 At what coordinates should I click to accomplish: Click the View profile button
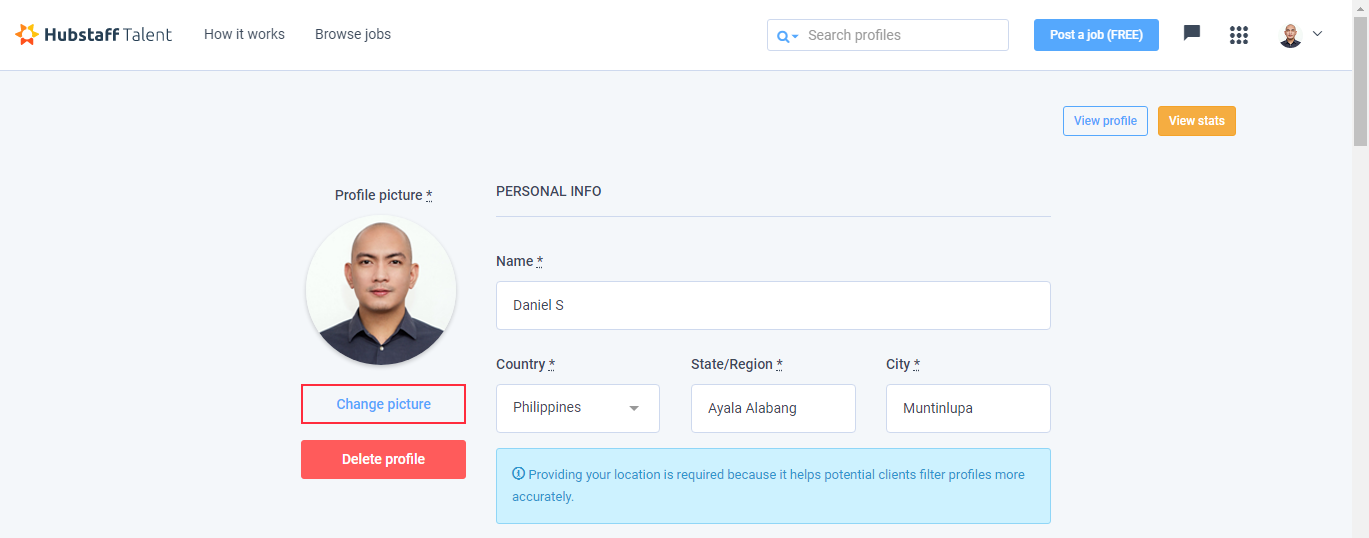[1105, 121]
